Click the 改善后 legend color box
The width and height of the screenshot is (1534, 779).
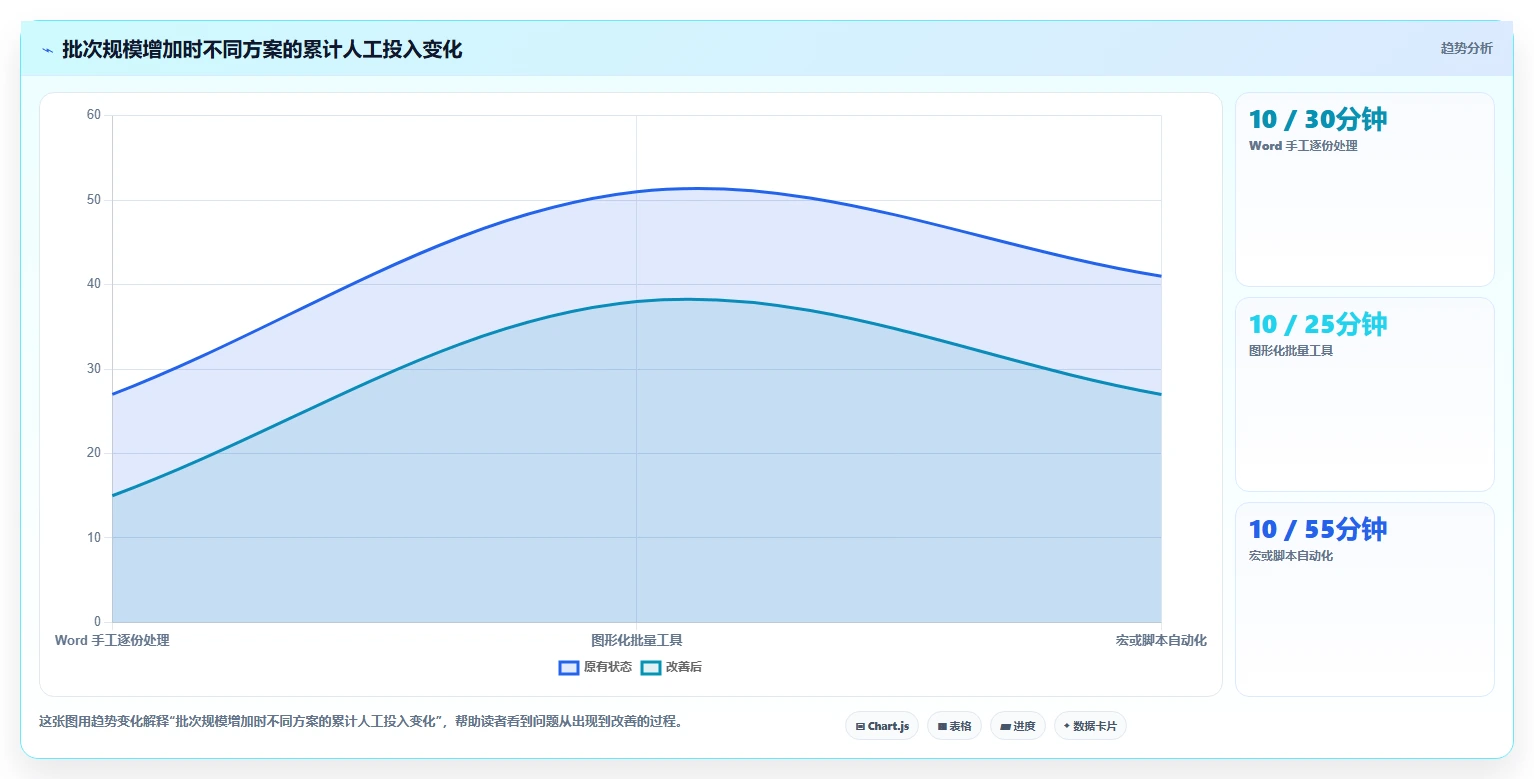[651, 667]
